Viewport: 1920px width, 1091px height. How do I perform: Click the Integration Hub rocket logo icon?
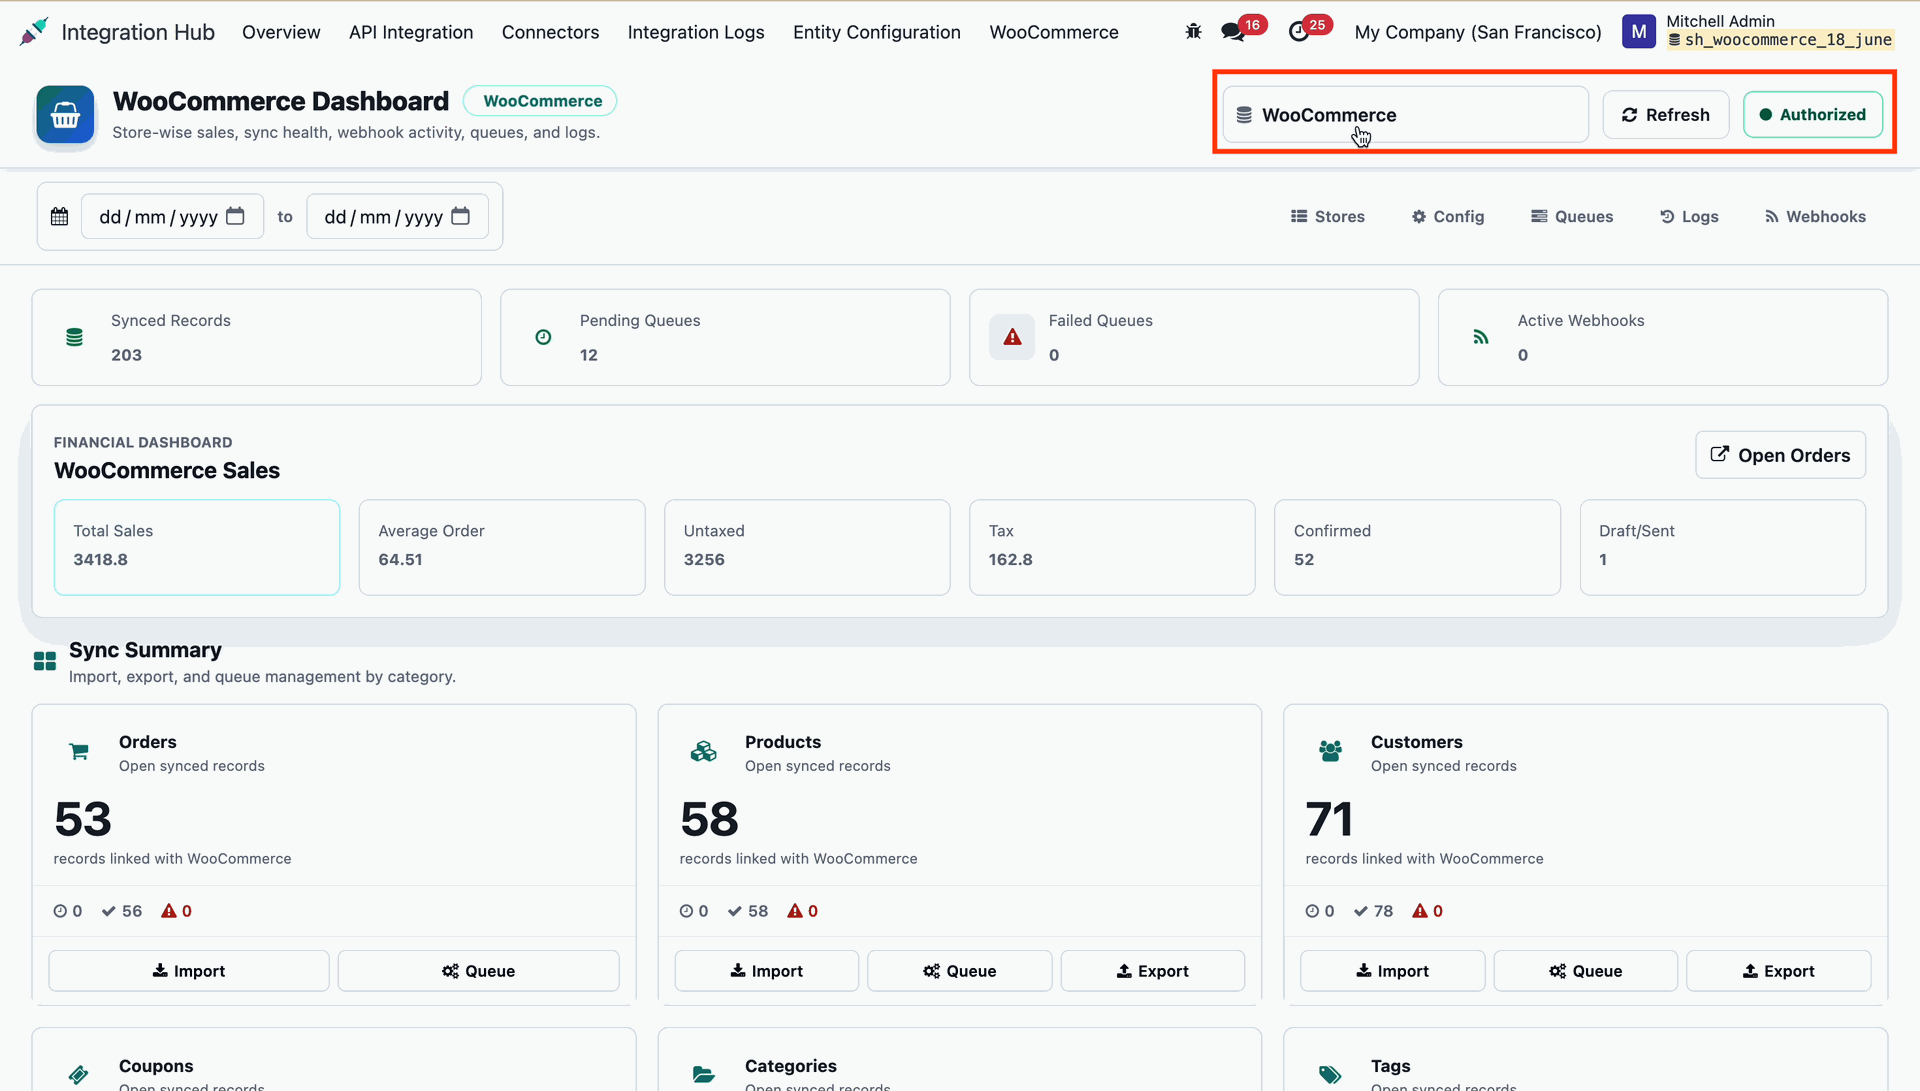coord(33,32)
